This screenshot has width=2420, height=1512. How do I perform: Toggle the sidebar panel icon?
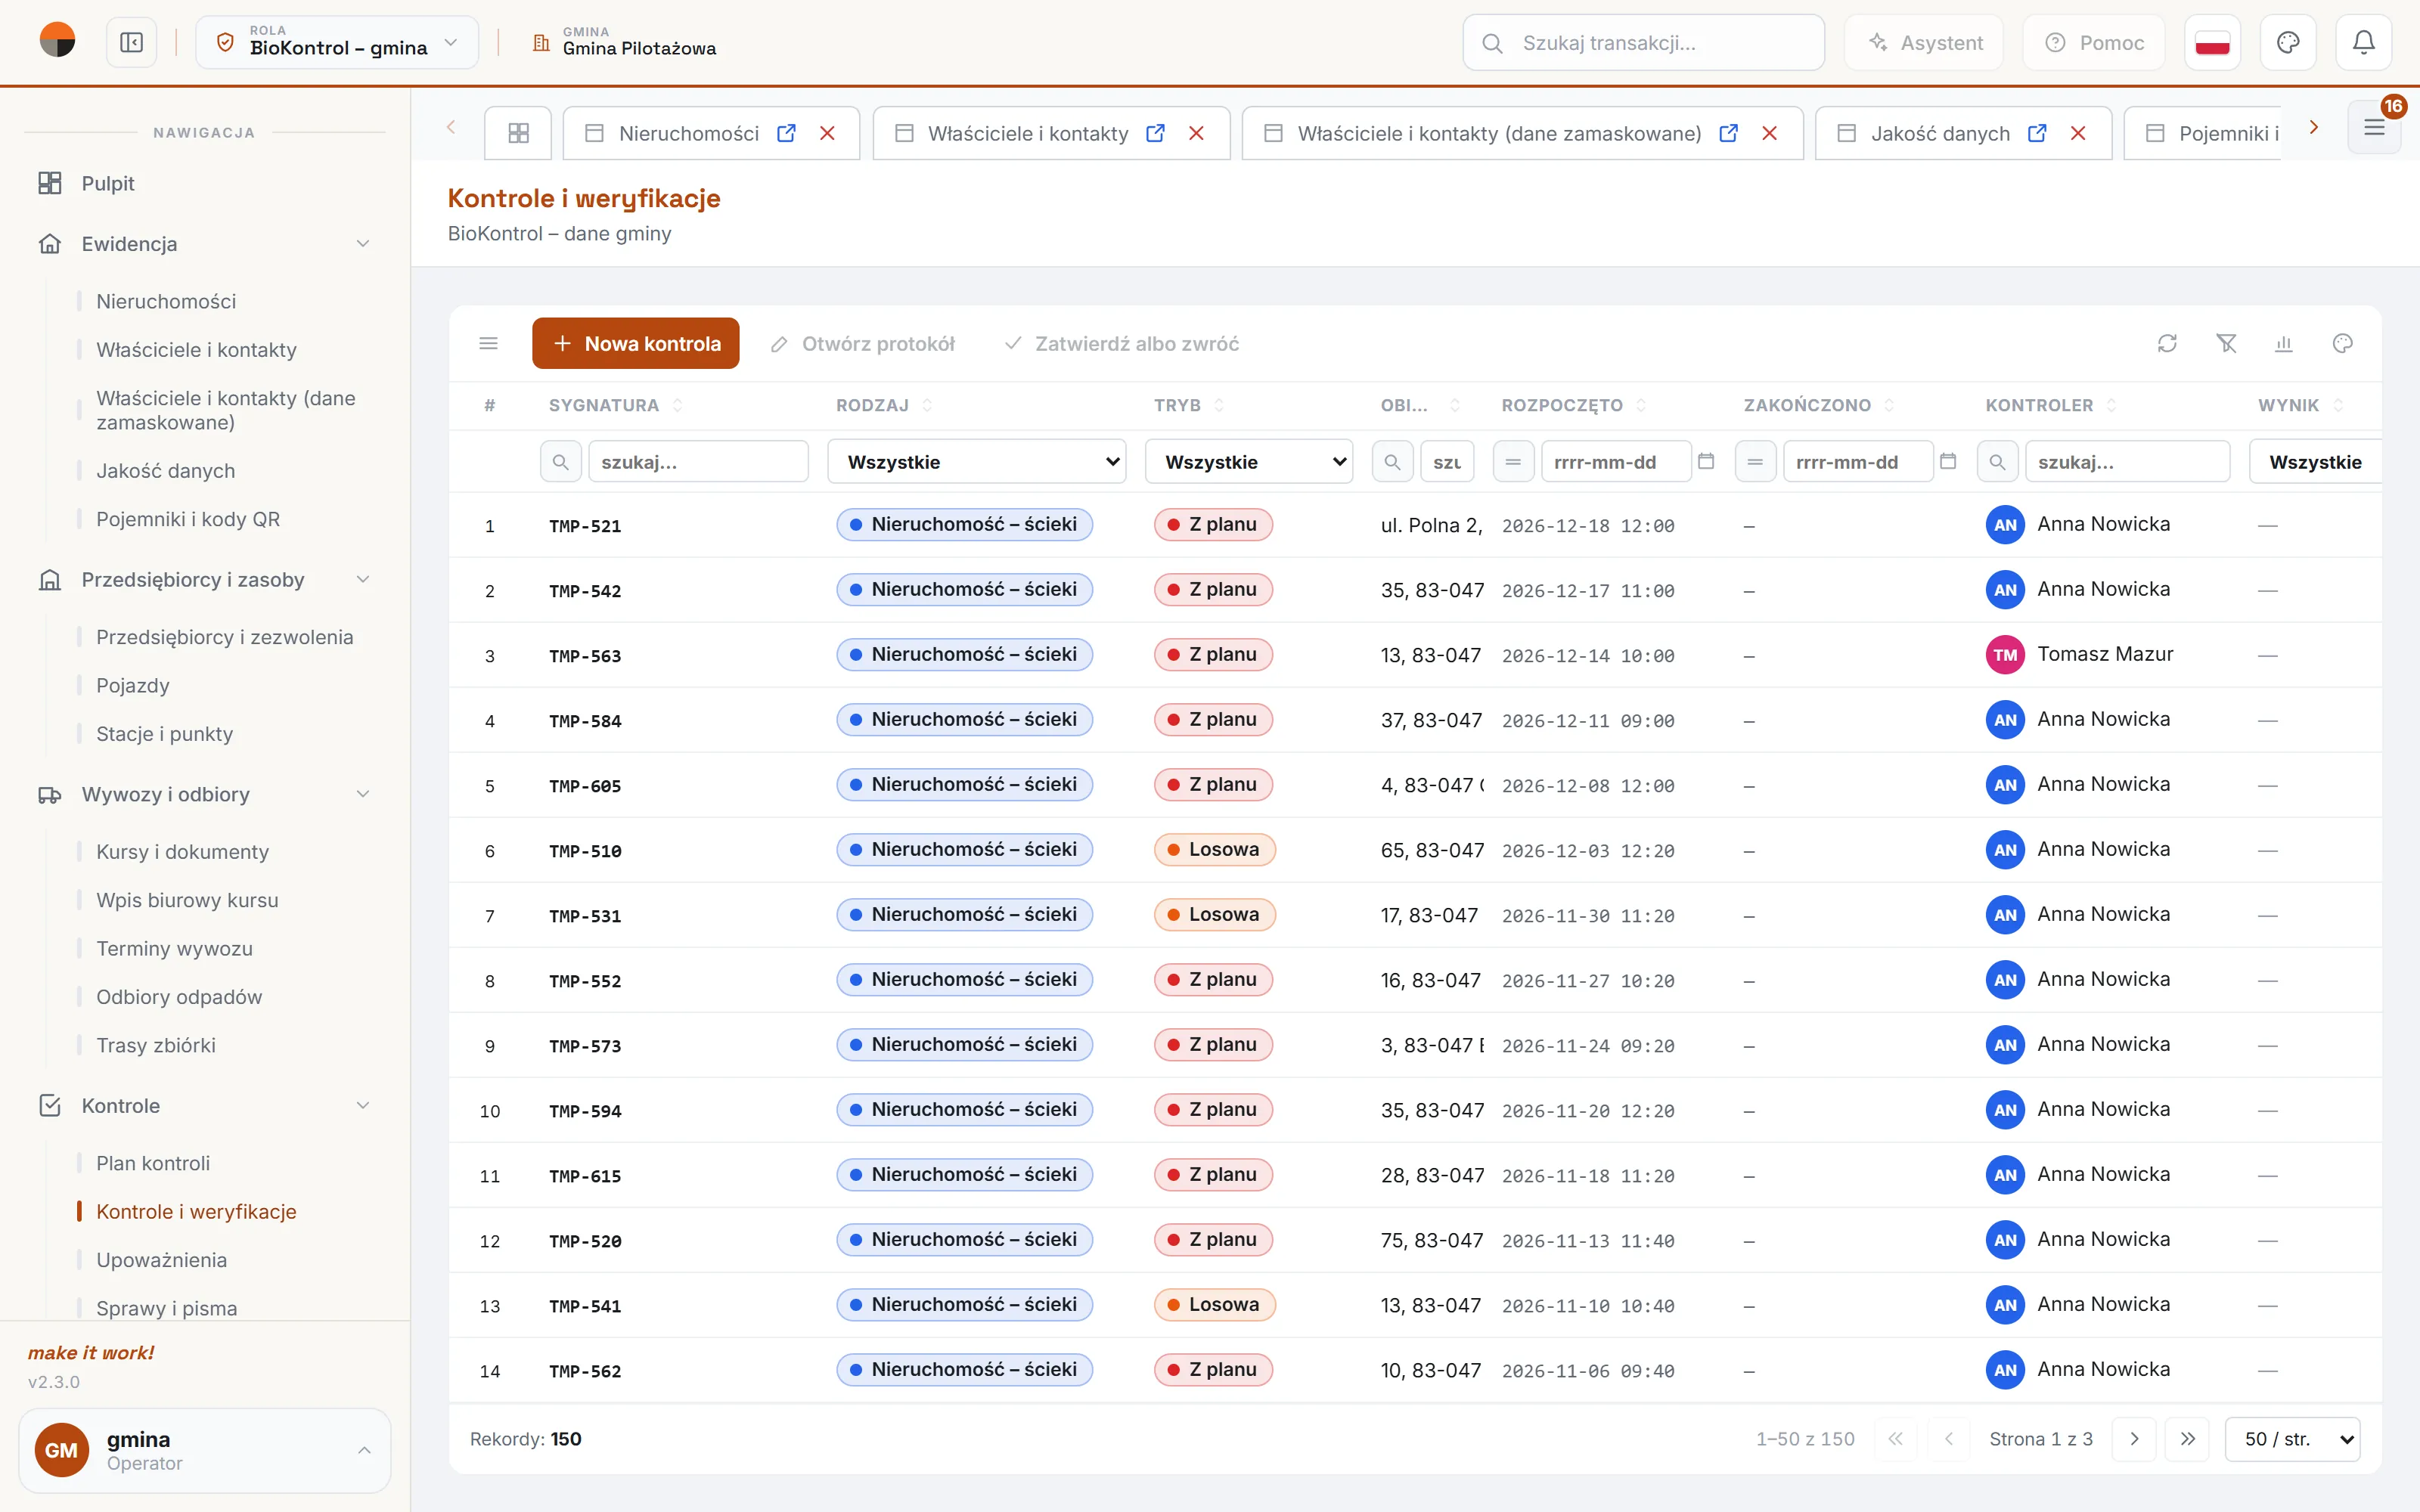(x=131, y=43)
